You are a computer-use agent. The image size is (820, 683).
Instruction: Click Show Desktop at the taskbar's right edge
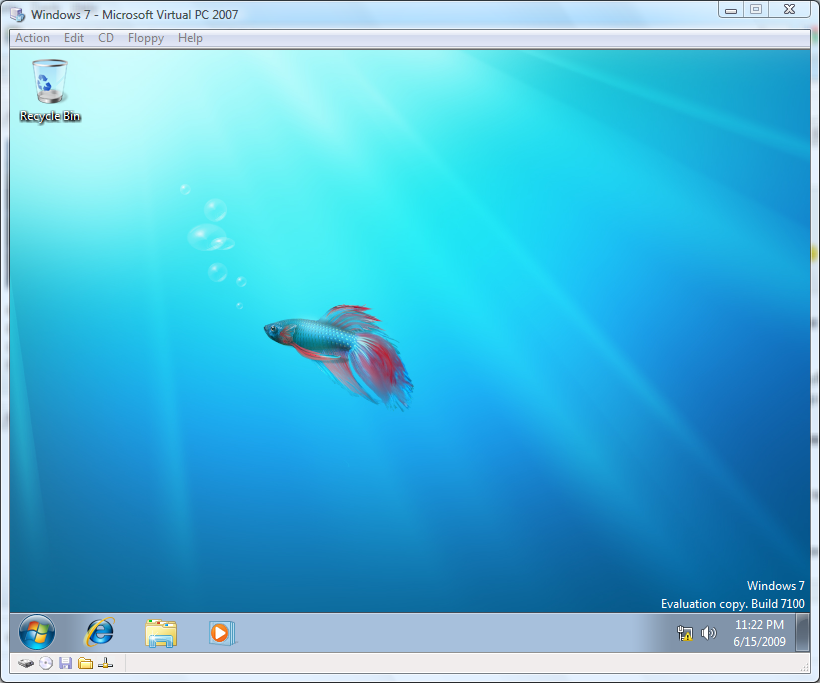point(801,632)
